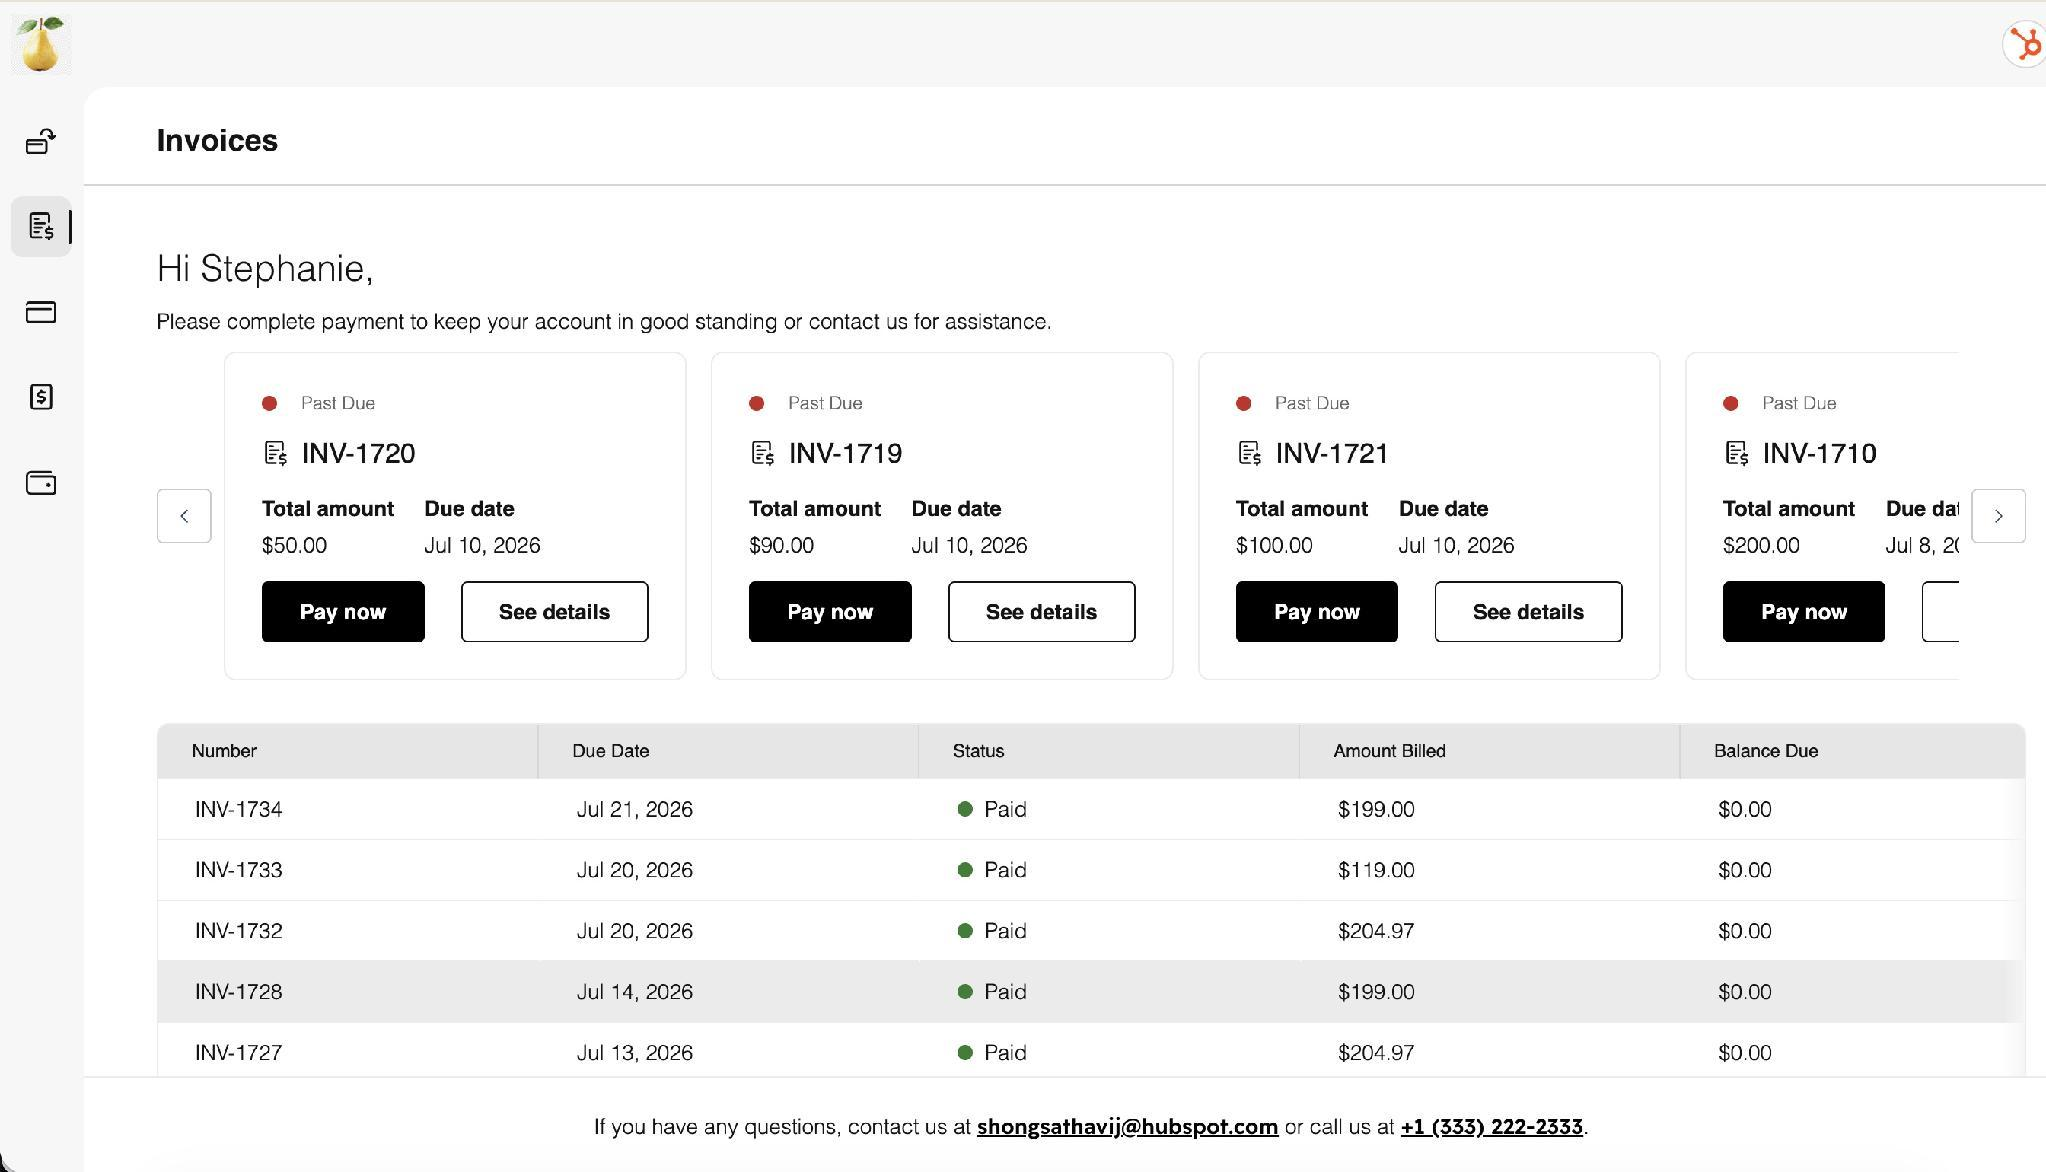See details of invoice INV-1721
Image resolution: width=2046 pixels, height=1172 pixels.
pos(1528,611)
